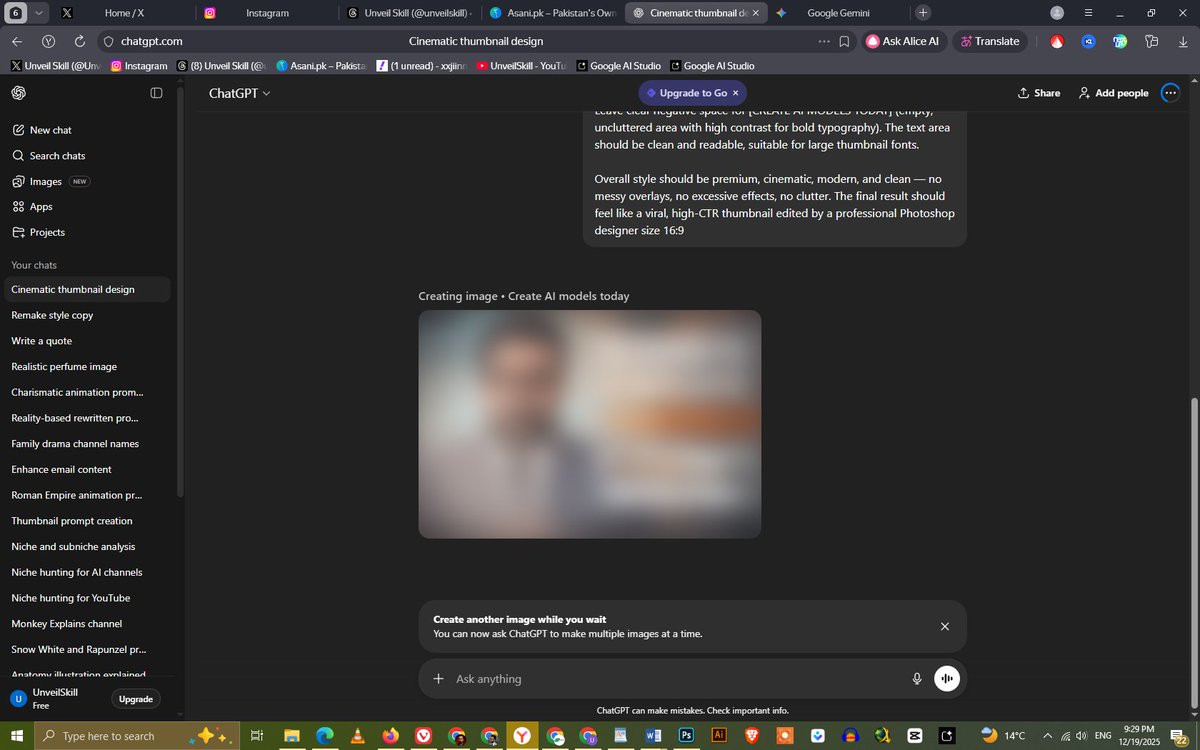The height and width of the screenshot is (750, 1200).
Task: Open the Instagram bookmark in bookmarks bar
Action: (x=139, y=66)
